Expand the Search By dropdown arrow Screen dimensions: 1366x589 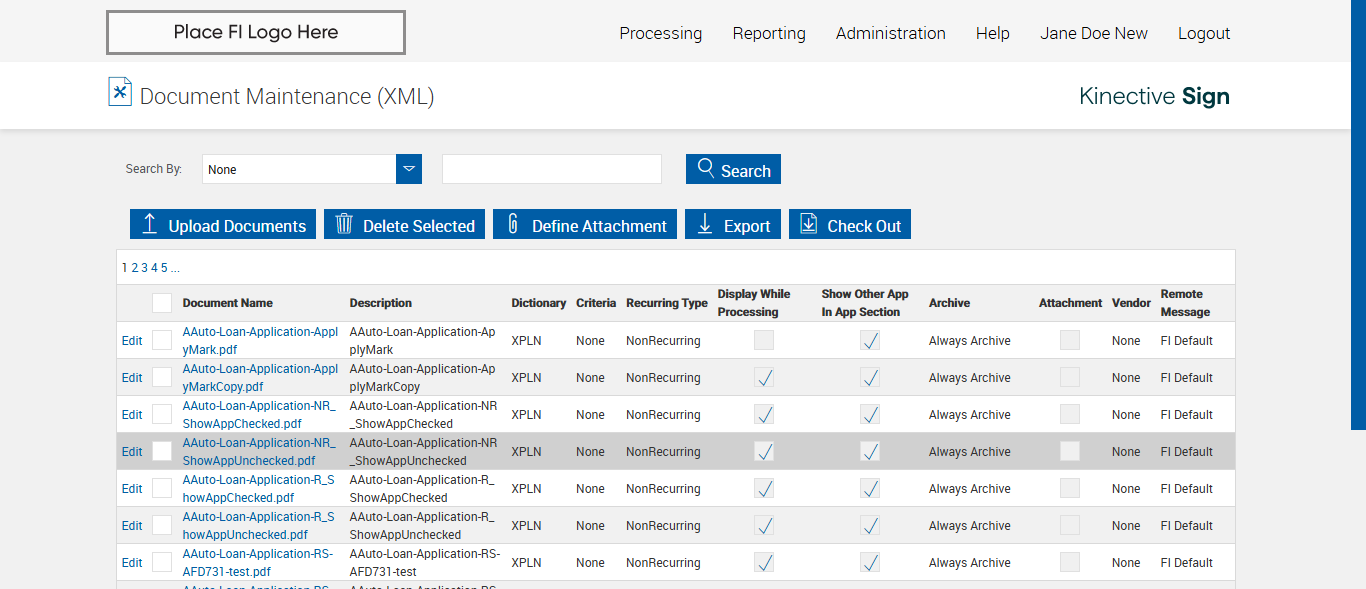click(409, 169)
